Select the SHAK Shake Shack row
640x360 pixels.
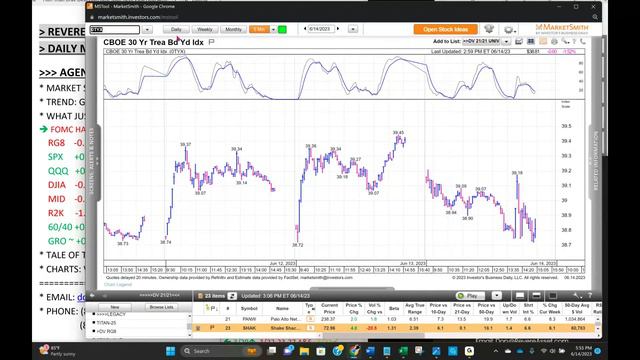(394, 328)
